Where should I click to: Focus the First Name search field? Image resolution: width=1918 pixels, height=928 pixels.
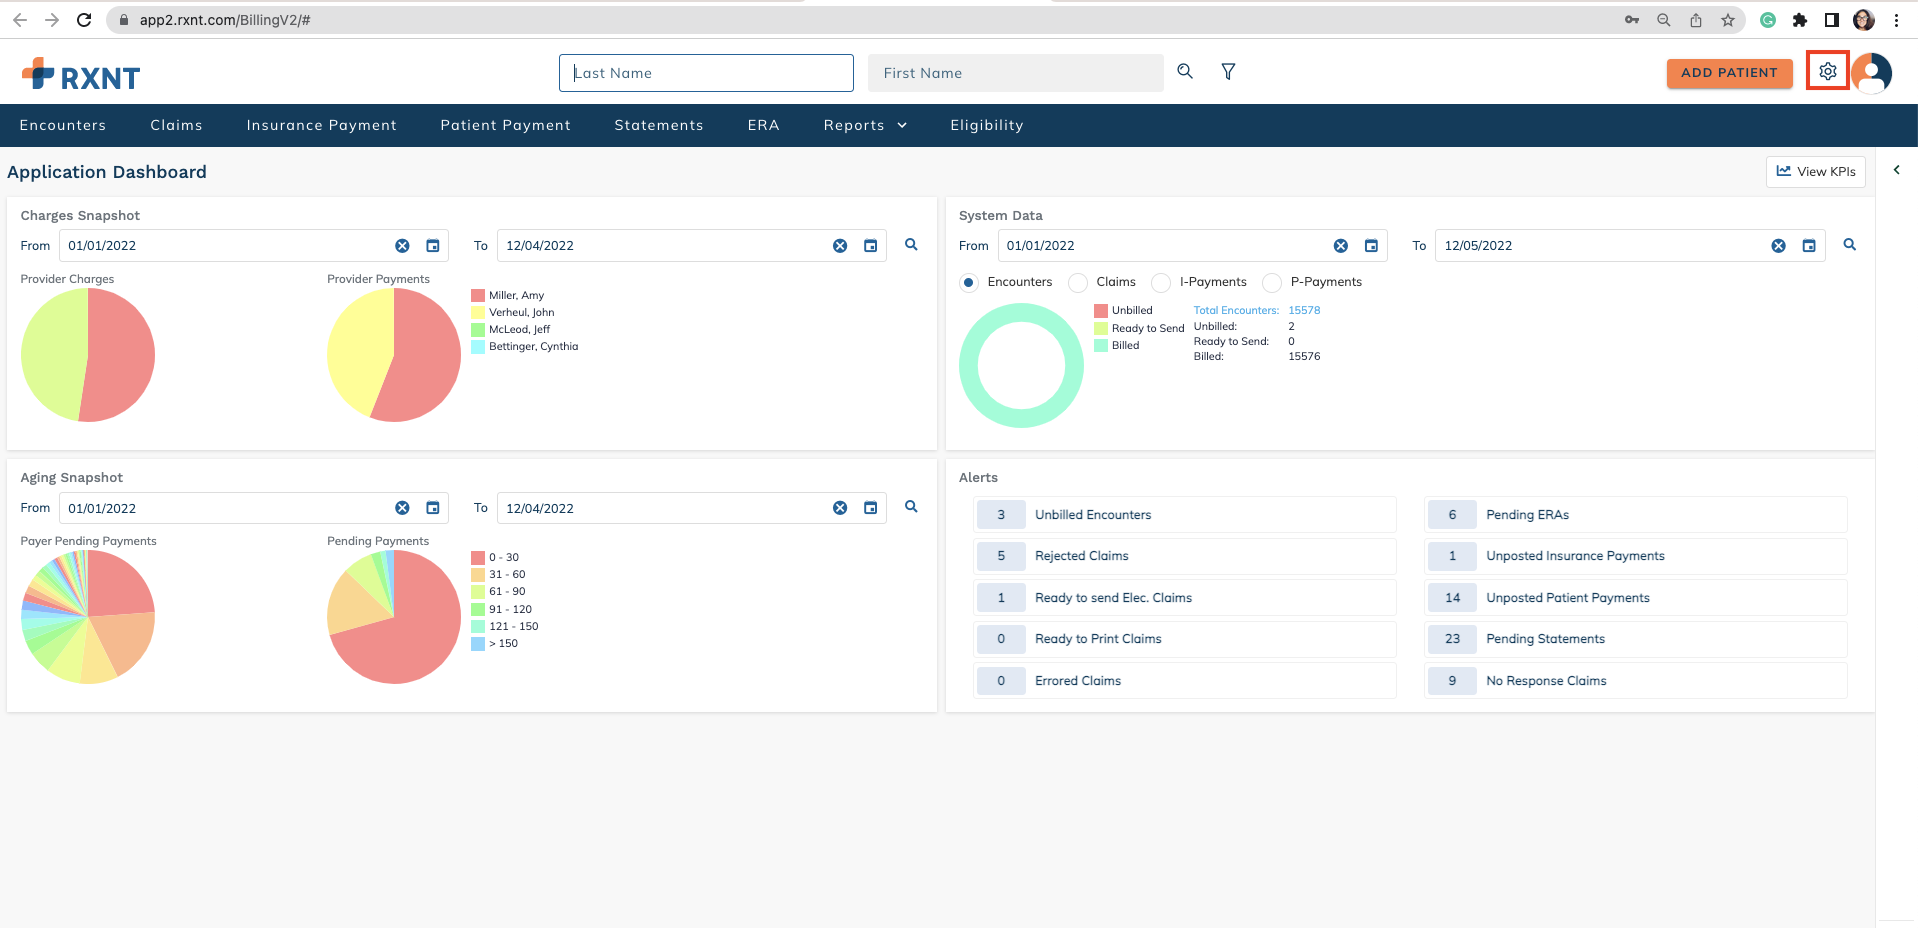(1016, 73)
